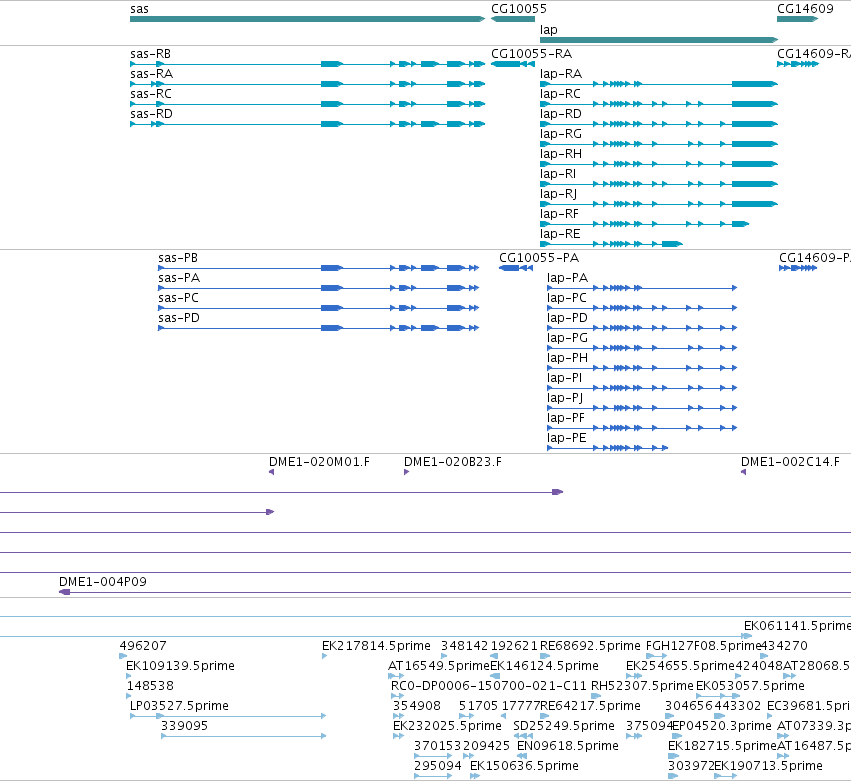The height and width of the screenshot is (781, 851).
Task: Click the sas-PD protein label
Action: tap(179, 318)
